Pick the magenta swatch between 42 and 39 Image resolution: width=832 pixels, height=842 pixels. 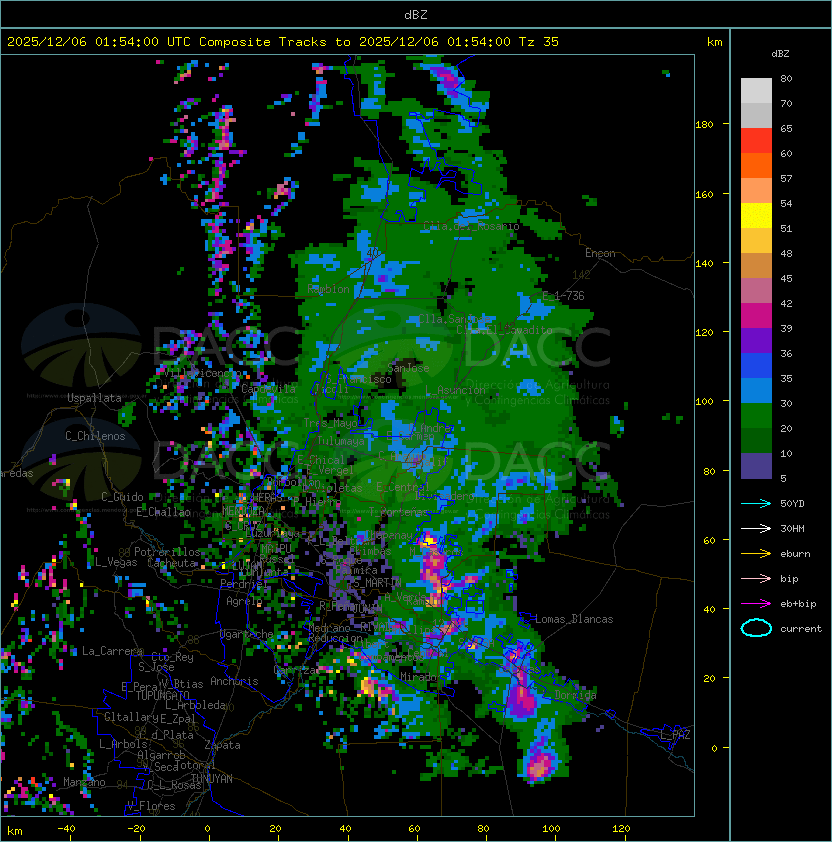[756, 316]
